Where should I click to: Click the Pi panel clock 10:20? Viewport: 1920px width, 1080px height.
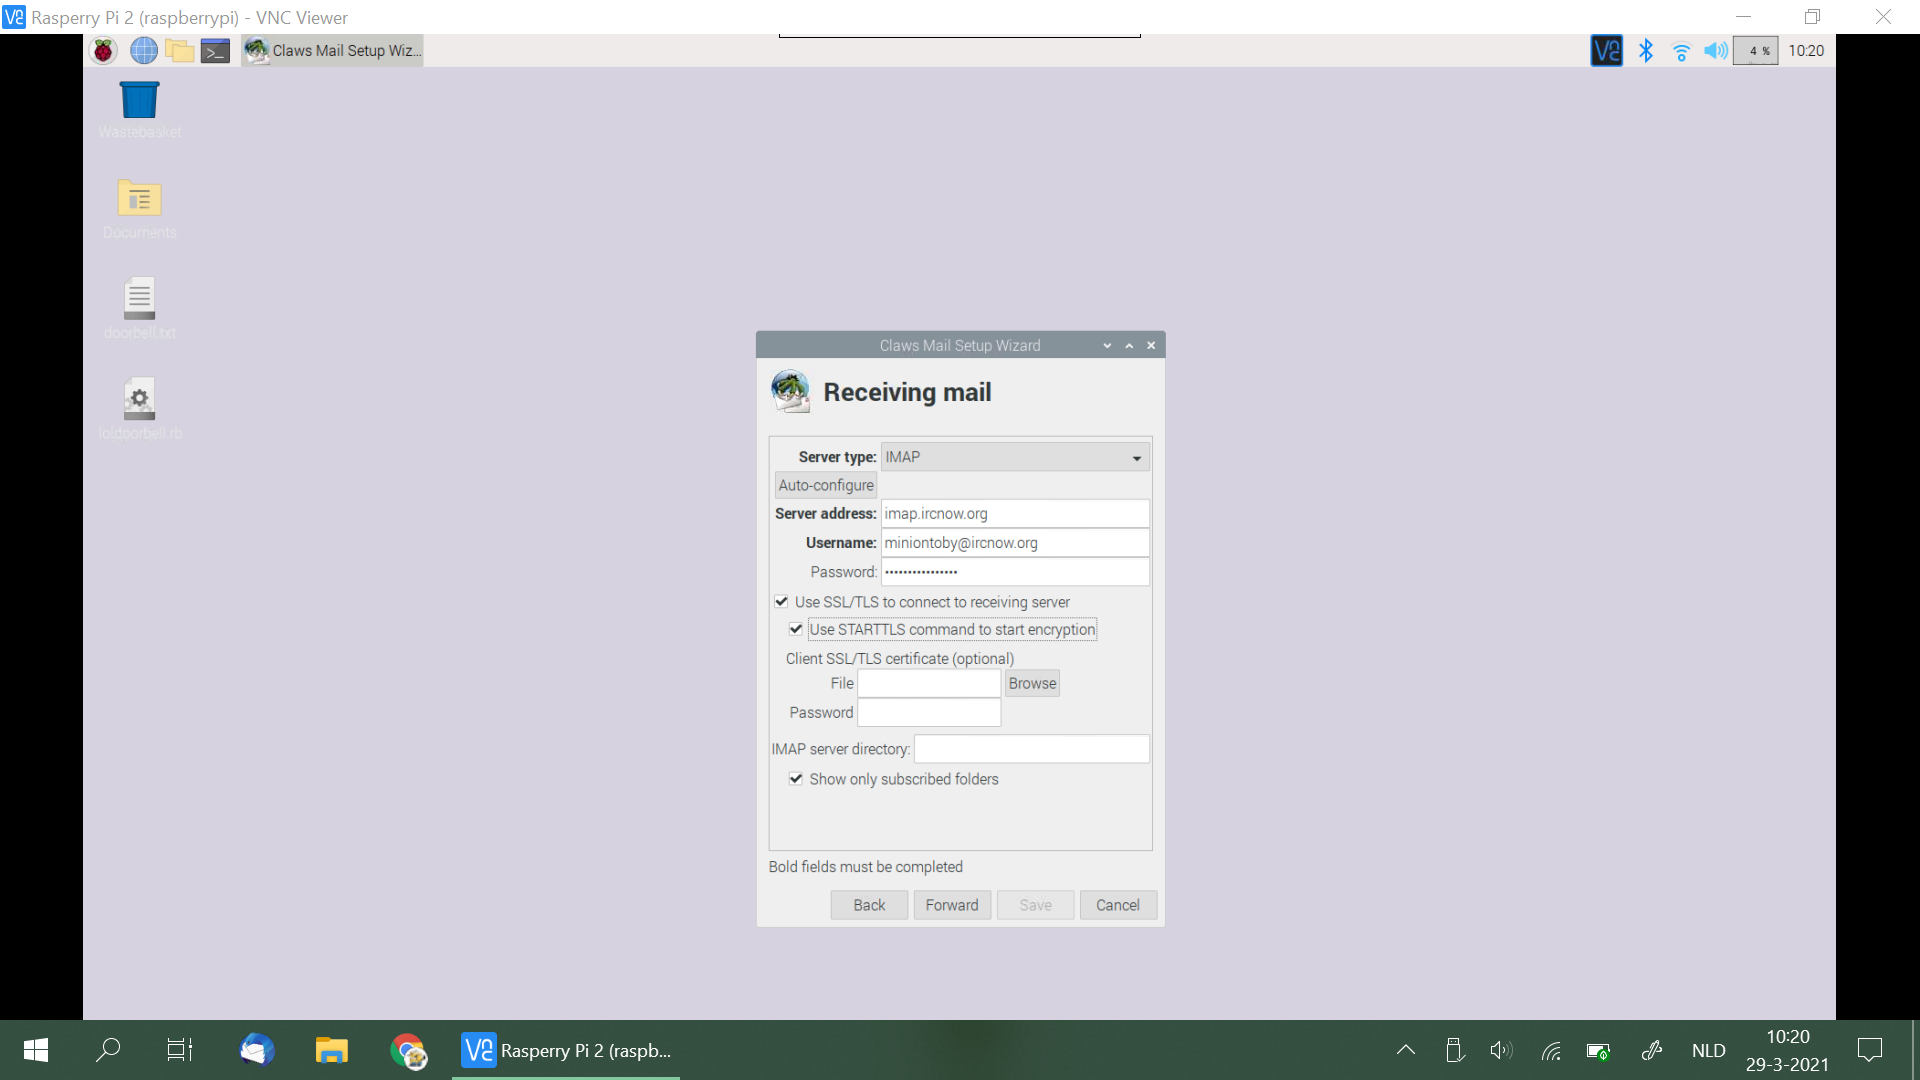click(x=1806, y=50)
